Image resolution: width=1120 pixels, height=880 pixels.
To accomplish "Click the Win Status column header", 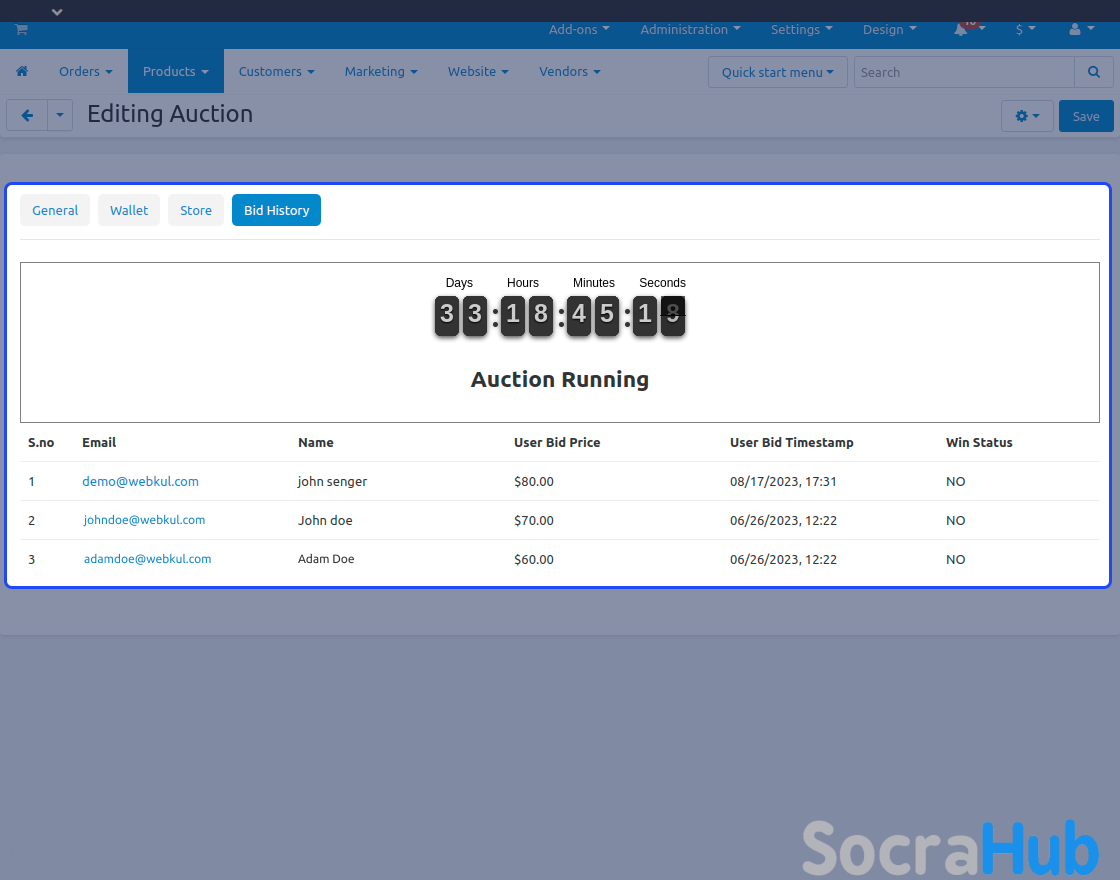I will point(979,442).
